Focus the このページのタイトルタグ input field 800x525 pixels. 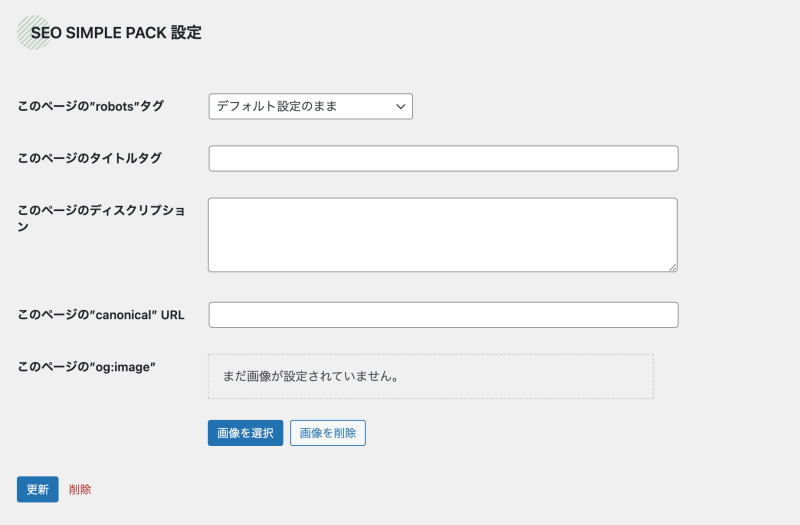pyautogui.click(x=443, y=158)
